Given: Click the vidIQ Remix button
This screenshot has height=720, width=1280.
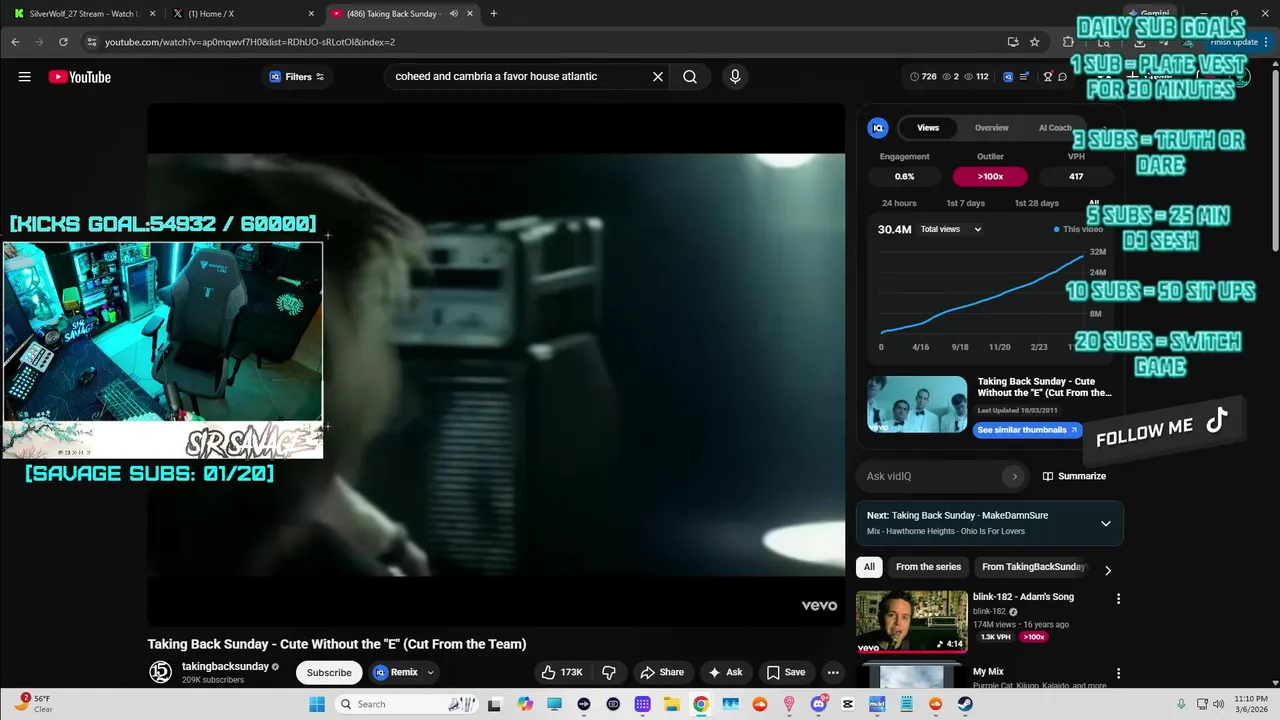Looking at the screenshot, I should pyautogui.click(x=396, y=672).
